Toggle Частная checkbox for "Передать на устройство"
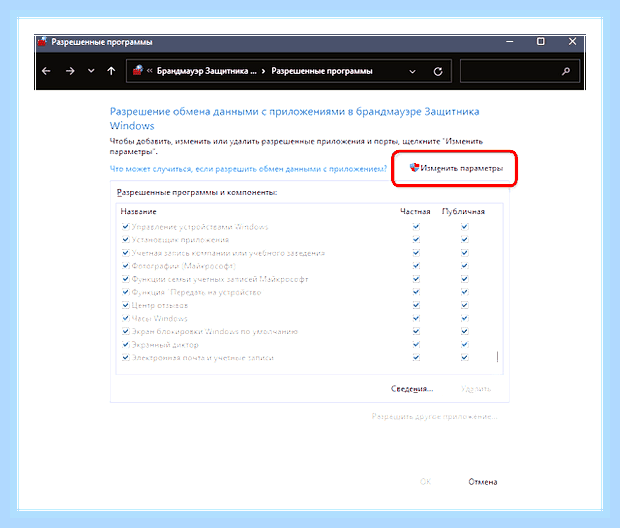This screenshot has height=528, width=620. pos(416,292)
